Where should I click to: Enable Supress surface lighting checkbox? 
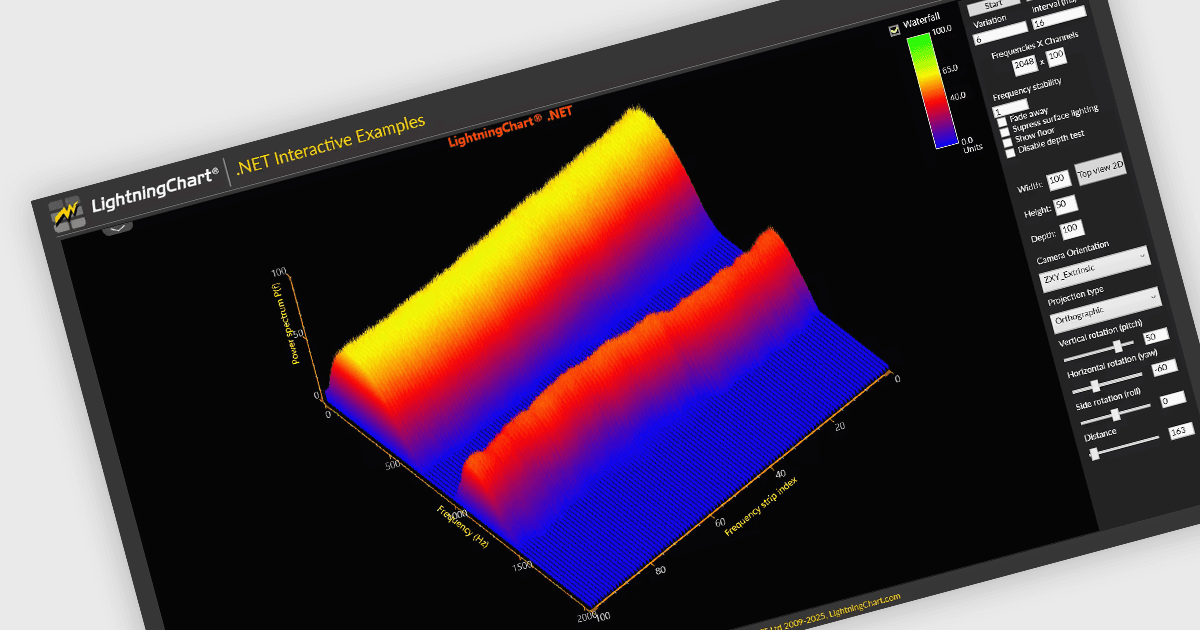tap(1004, 132)
